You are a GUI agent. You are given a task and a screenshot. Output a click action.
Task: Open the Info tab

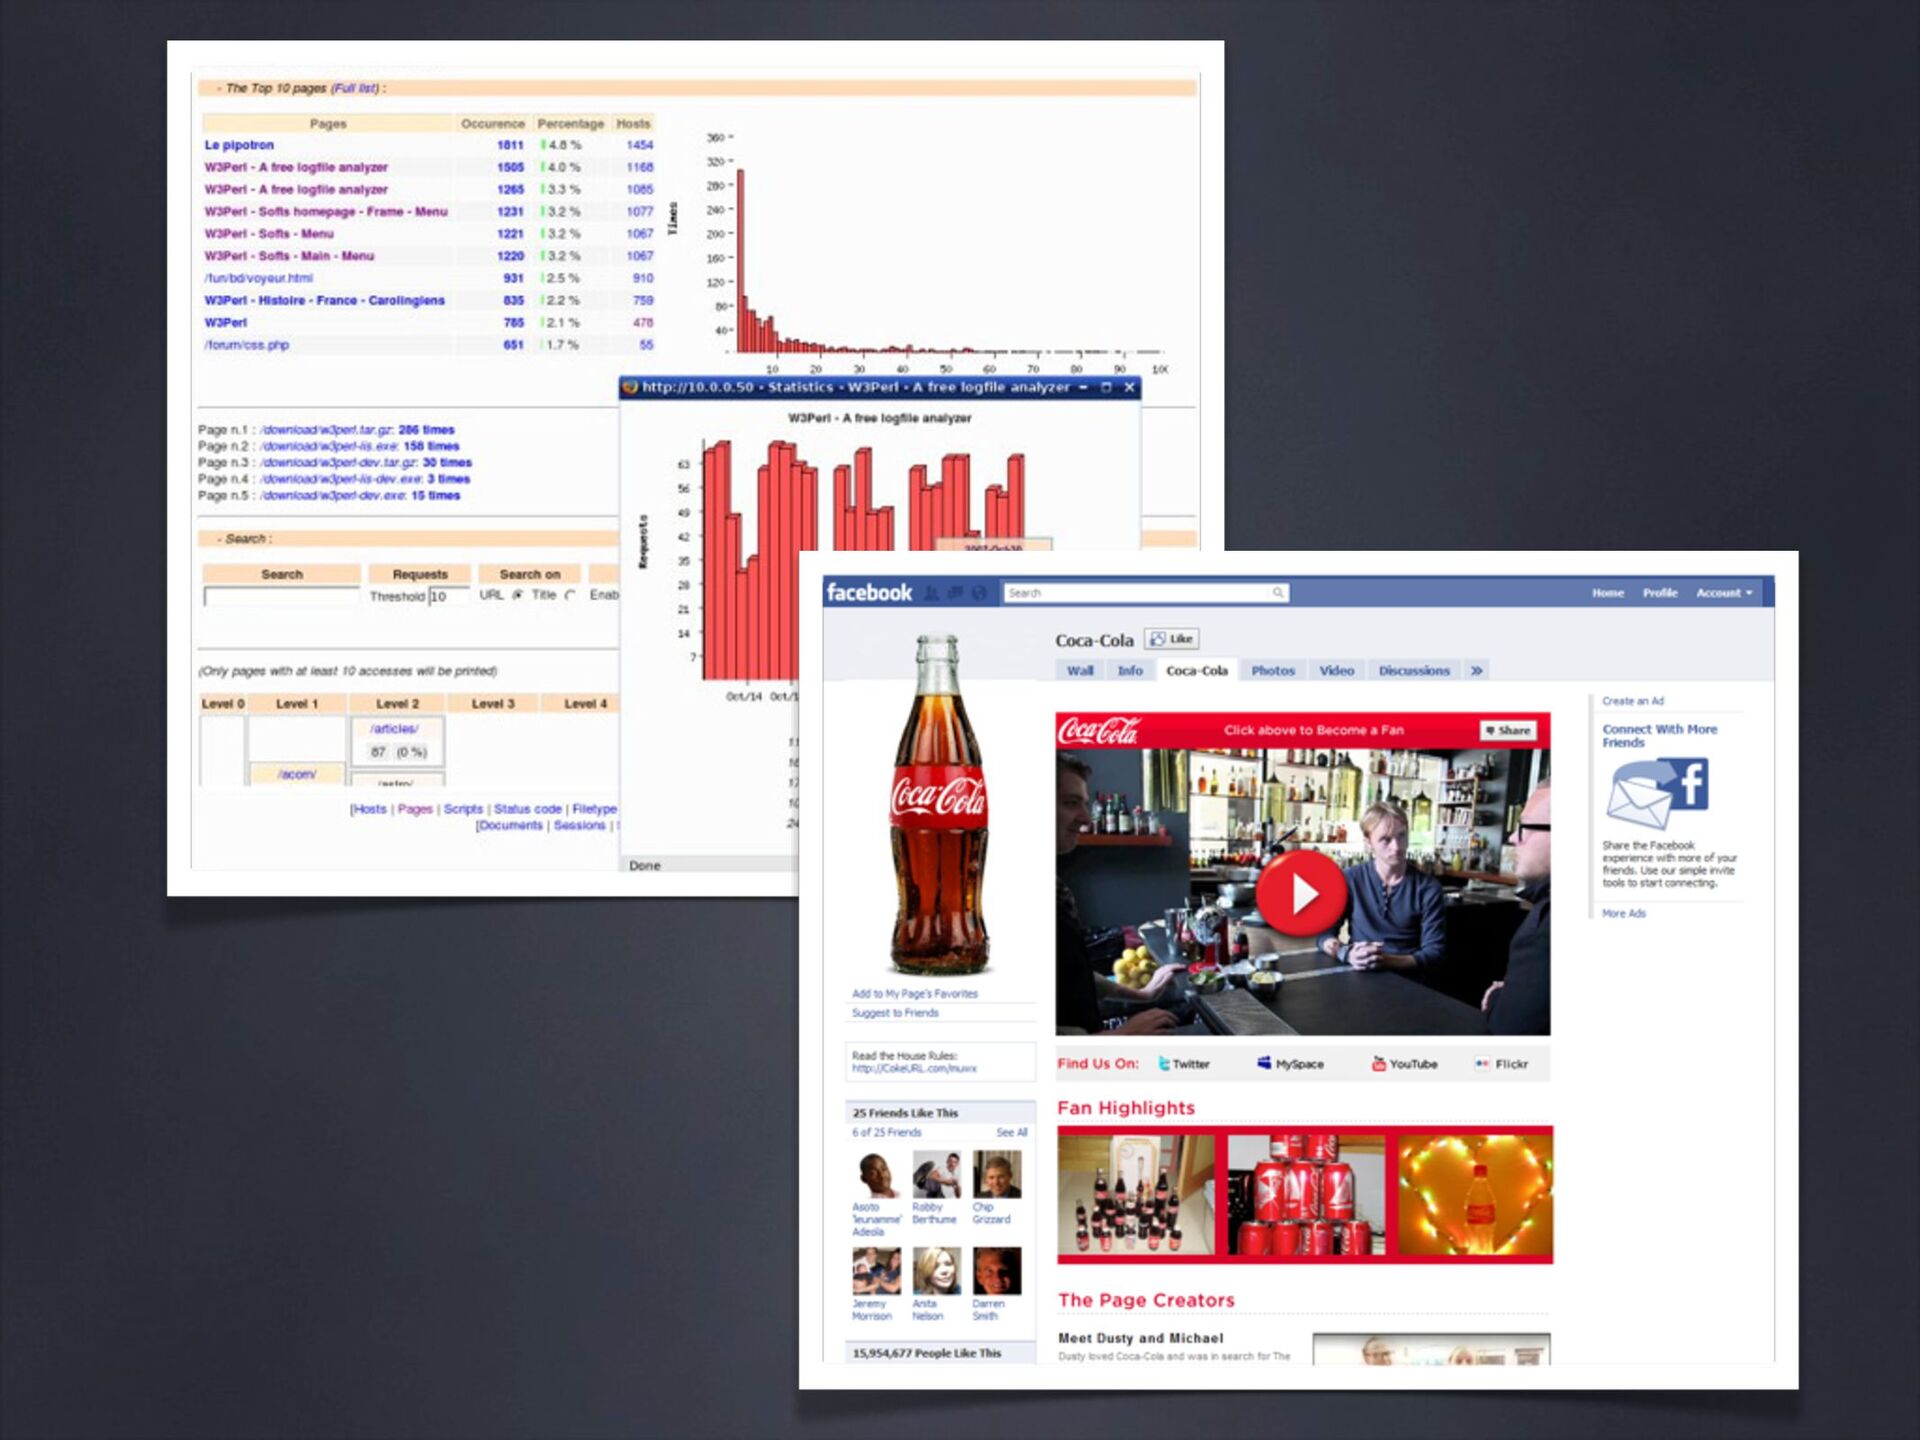point(1130,671)
